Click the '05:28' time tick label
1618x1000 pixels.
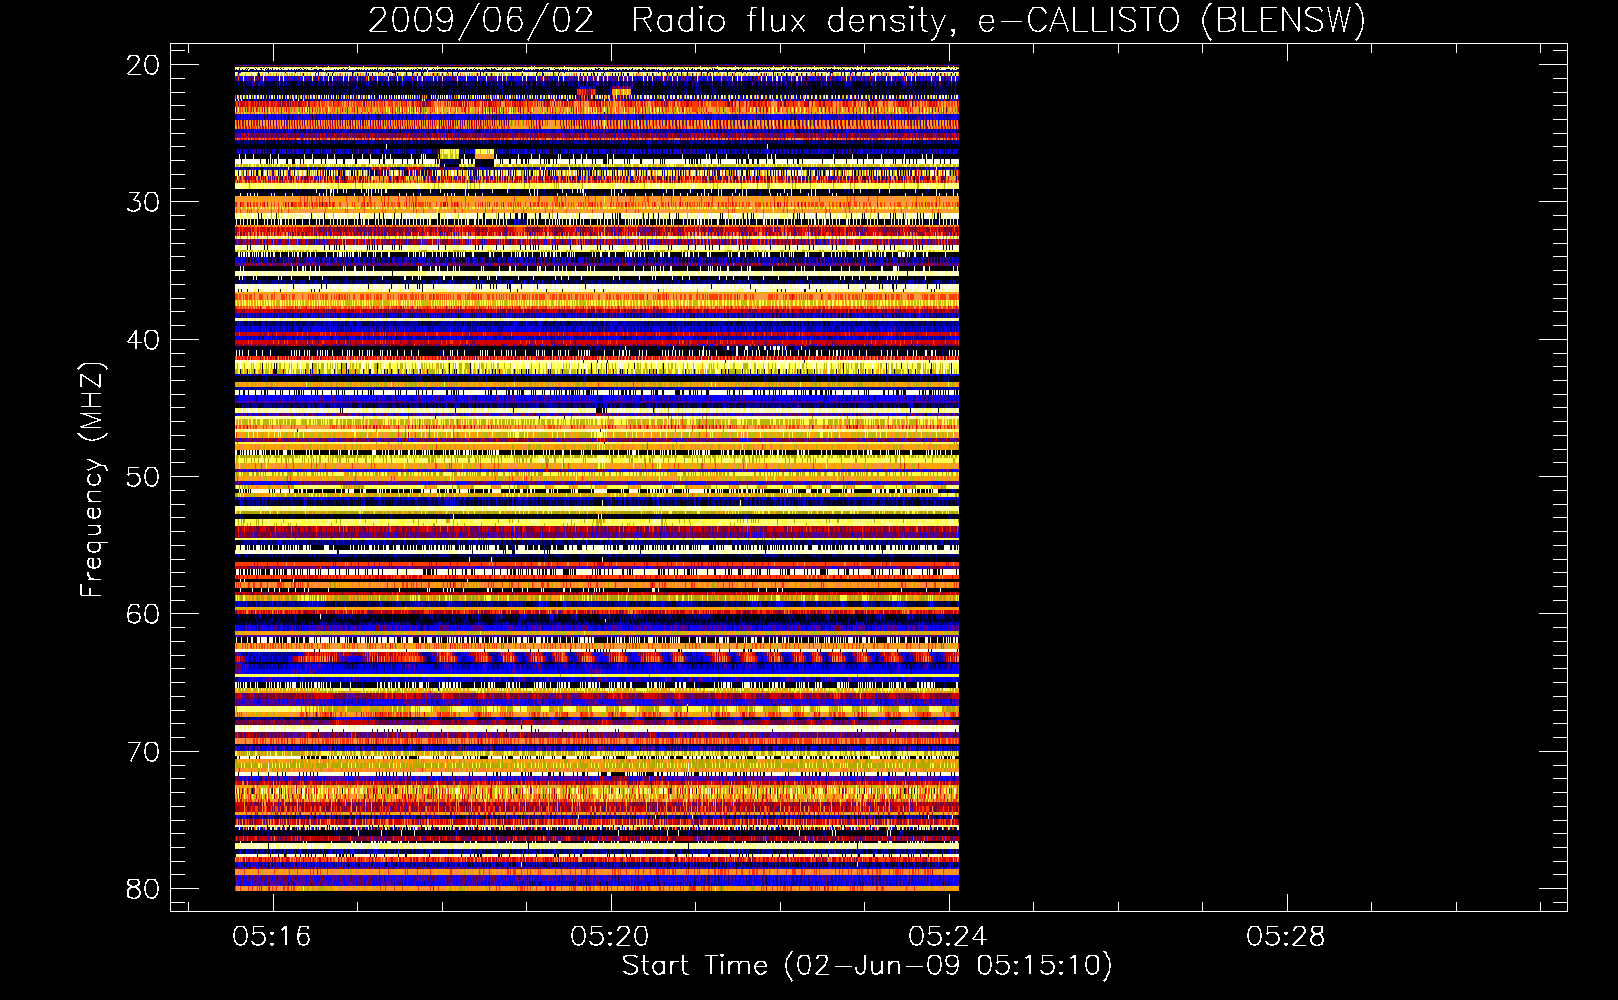(1286, 937)
